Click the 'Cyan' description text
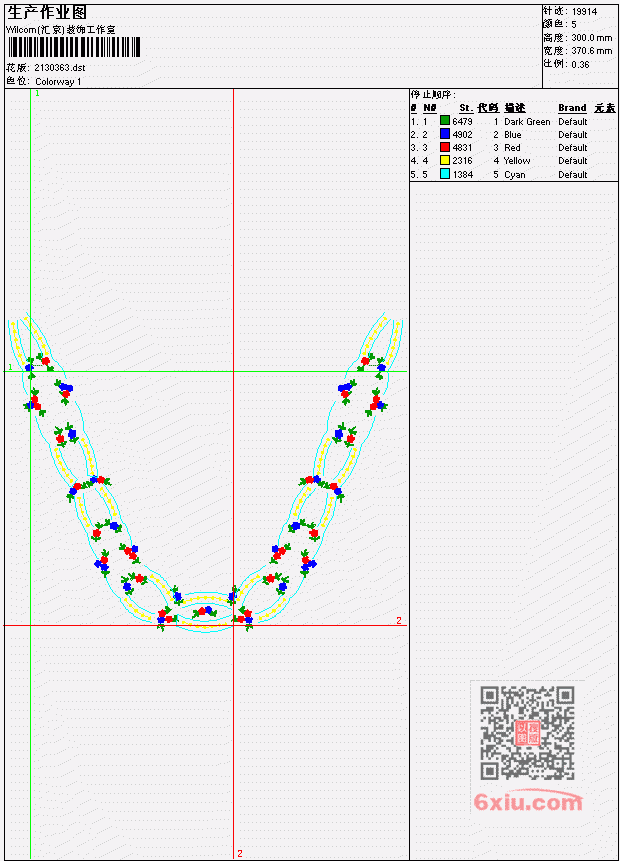The image size is (620, 861). click(515, 175)
